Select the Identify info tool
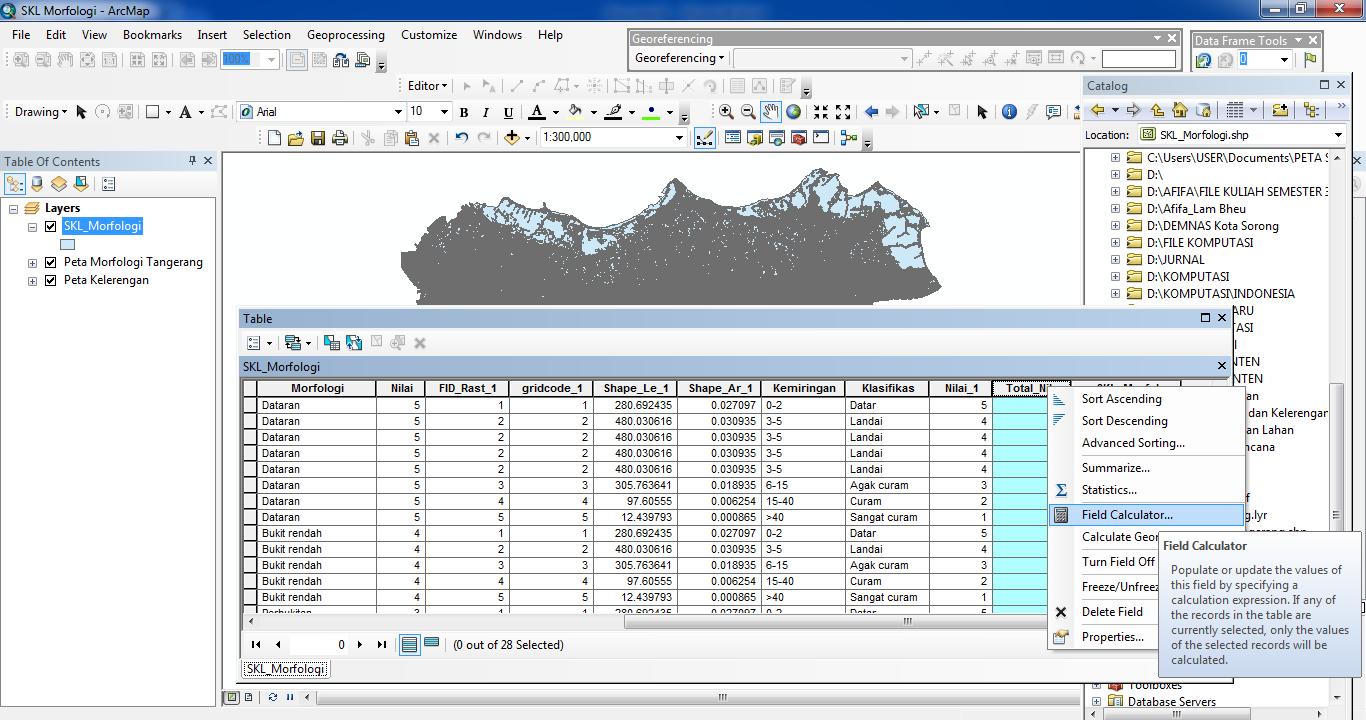 [x=1009, y=112]
